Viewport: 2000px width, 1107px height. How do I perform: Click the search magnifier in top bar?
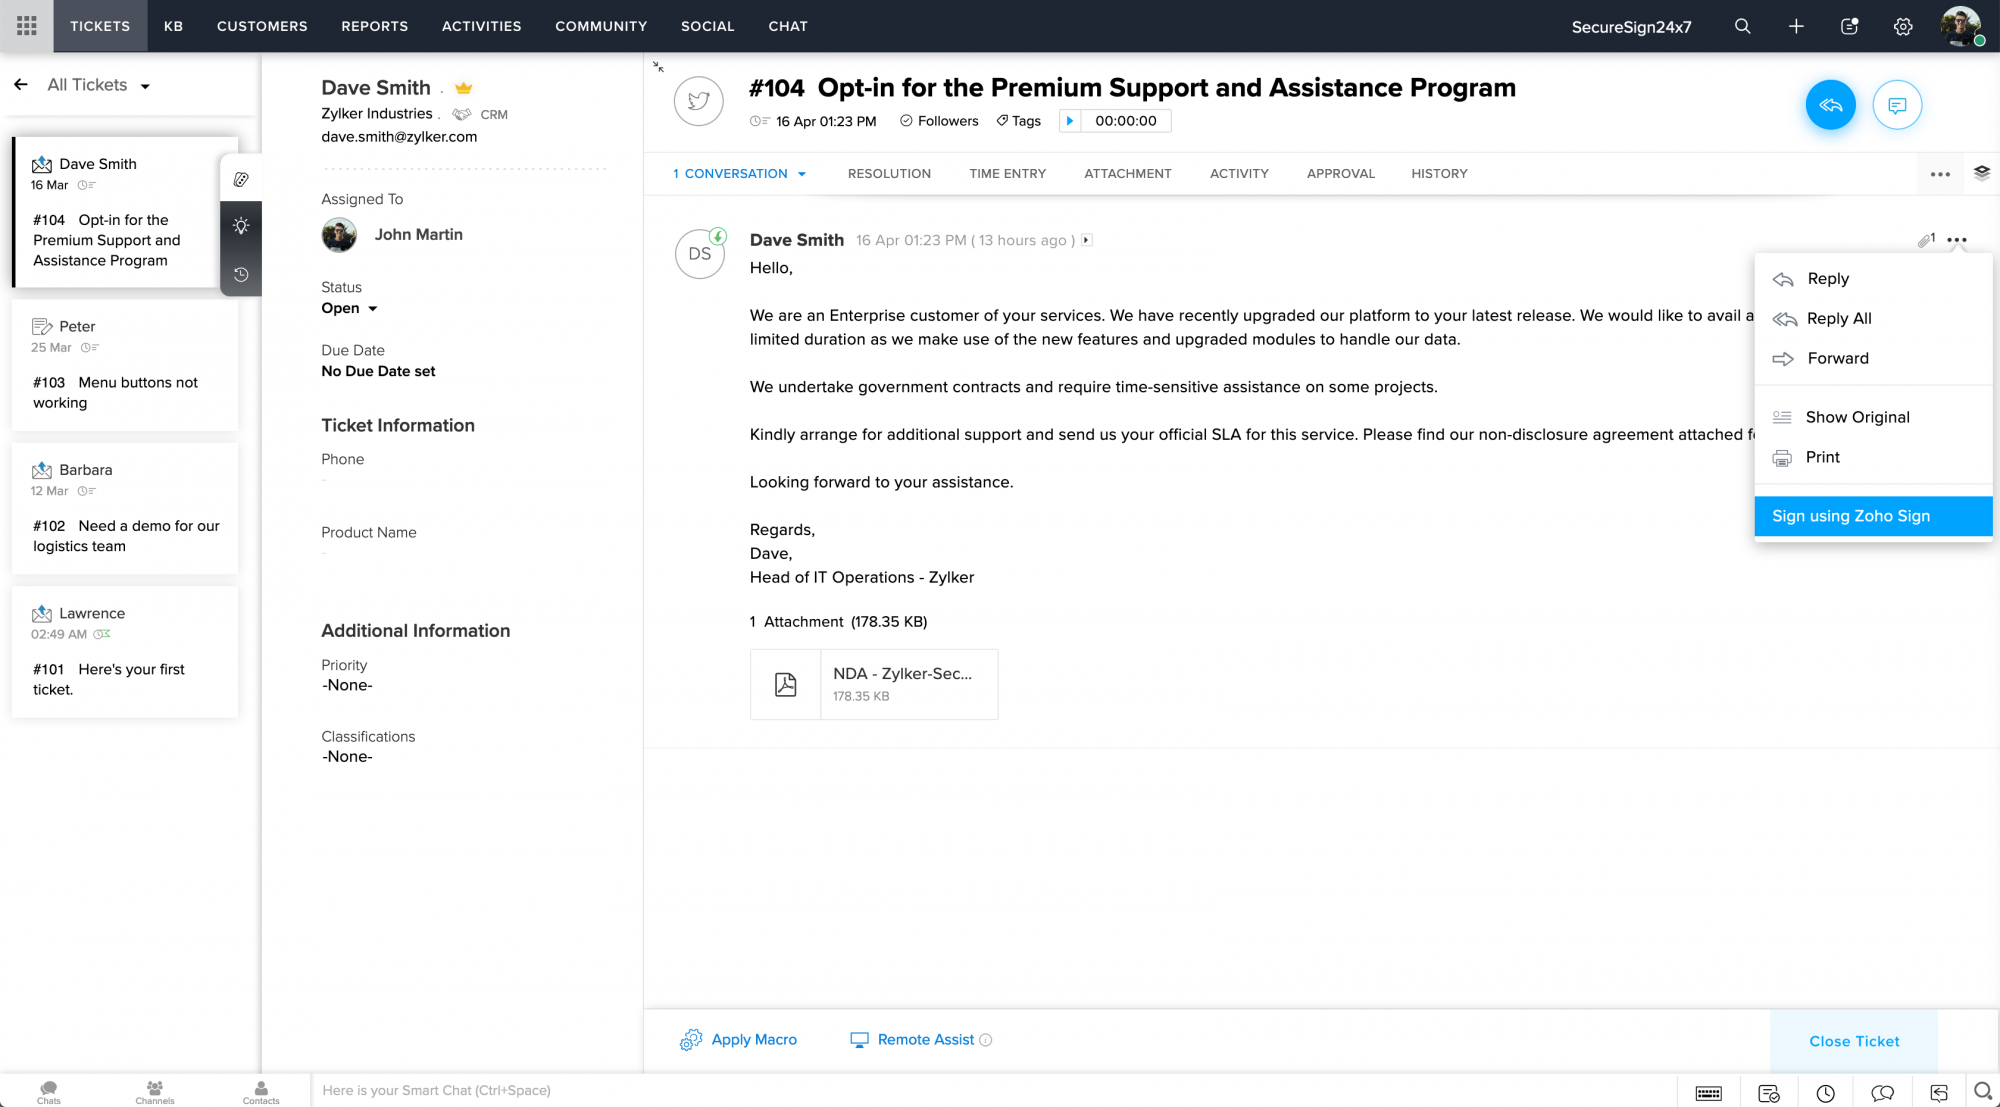(1743, 27)
